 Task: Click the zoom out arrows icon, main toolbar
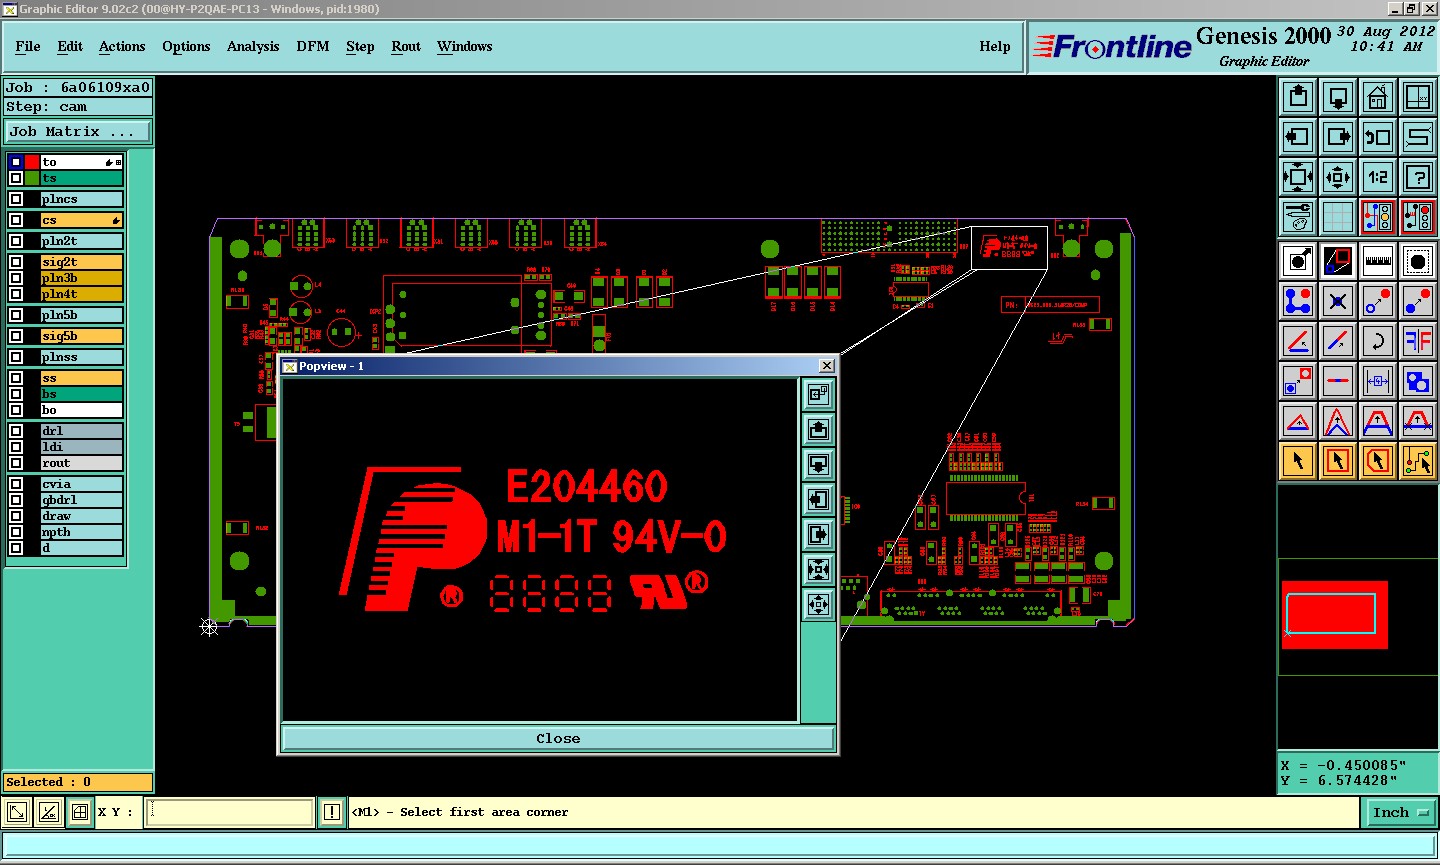1338,177
